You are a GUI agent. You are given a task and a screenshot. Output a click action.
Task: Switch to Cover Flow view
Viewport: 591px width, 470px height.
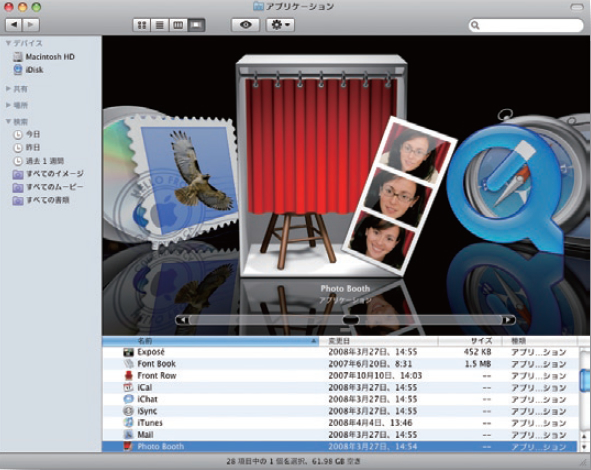pos(196,25)
